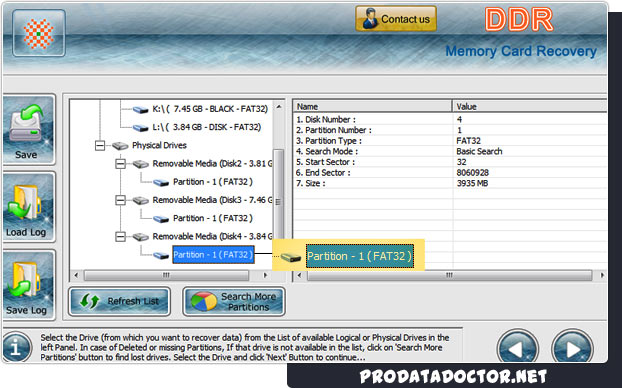Select the L:\ 3.84 GB DISK drive
The height and width of the screenshot is (388, 622).
point(207,127)
